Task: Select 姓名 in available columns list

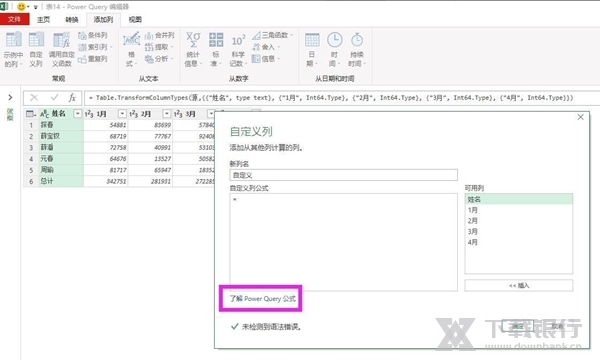Action: tap(519, 199)
